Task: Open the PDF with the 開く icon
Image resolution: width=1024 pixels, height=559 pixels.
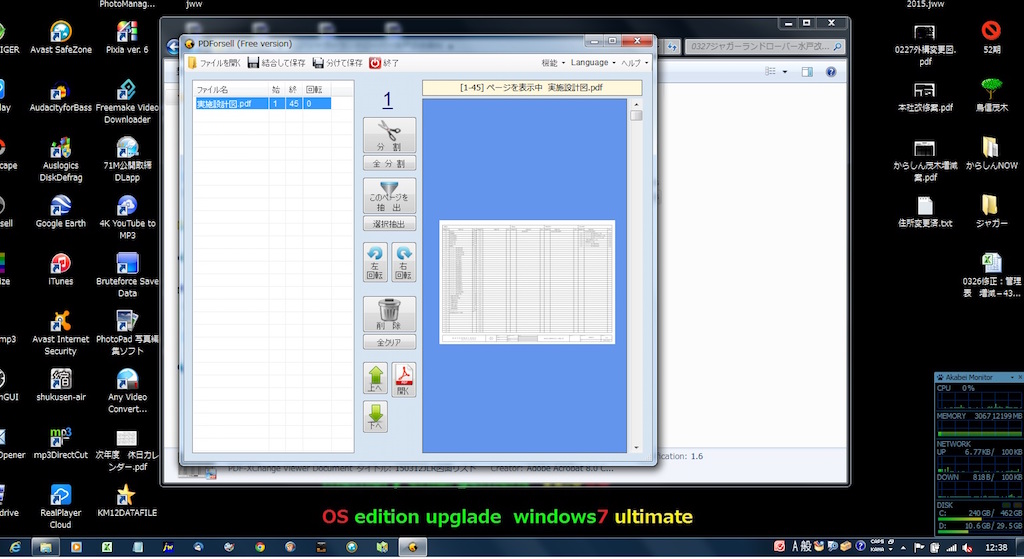Action: pos(404,380)
